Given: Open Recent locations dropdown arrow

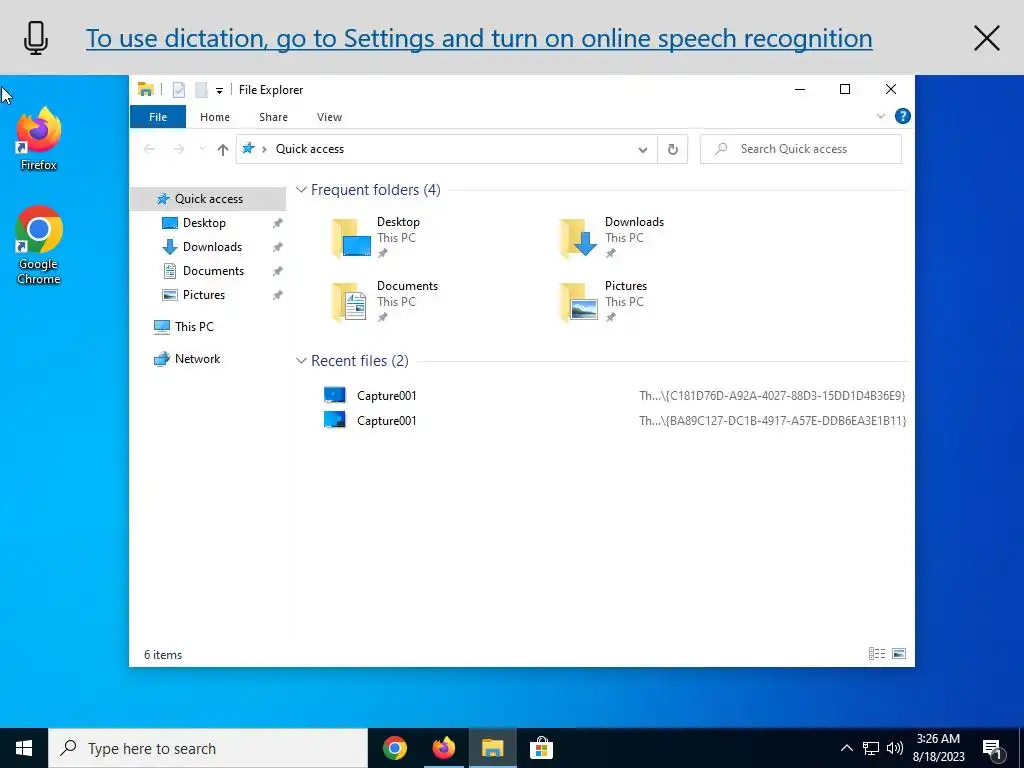Looking at the screenshot, I should point(202,149).
